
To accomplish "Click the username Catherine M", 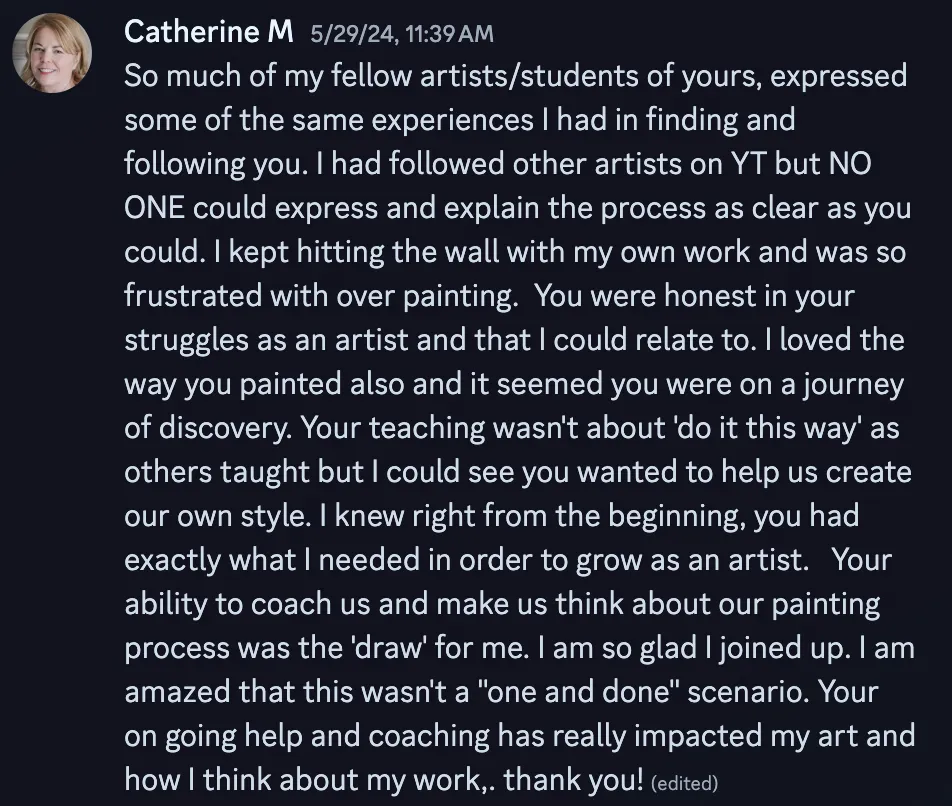I will click(x=208, y=32).
